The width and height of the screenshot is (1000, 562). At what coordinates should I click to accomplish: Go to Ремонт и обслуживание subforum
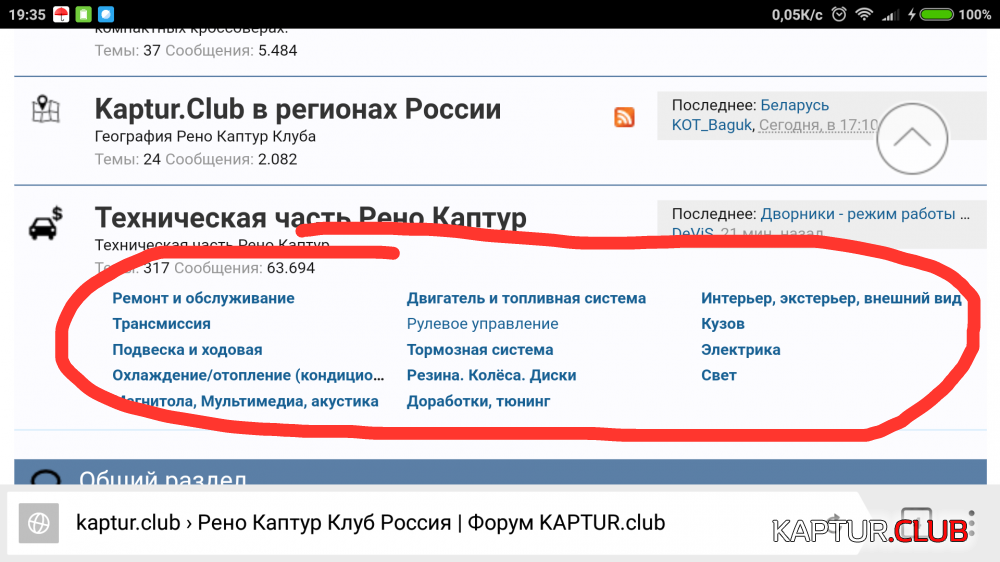203,298
